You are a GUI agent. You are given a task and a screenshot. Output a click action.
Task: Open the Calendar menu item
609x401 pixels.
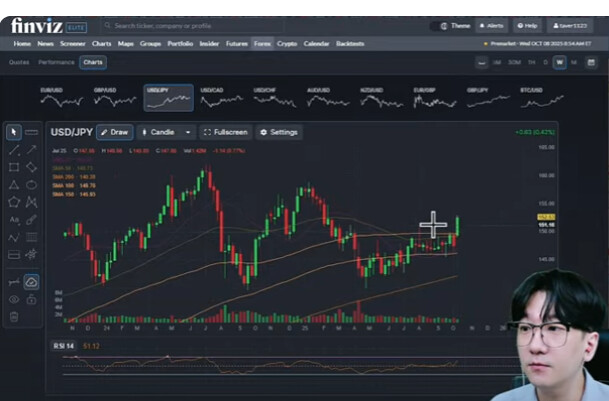[x=316, y=44]
